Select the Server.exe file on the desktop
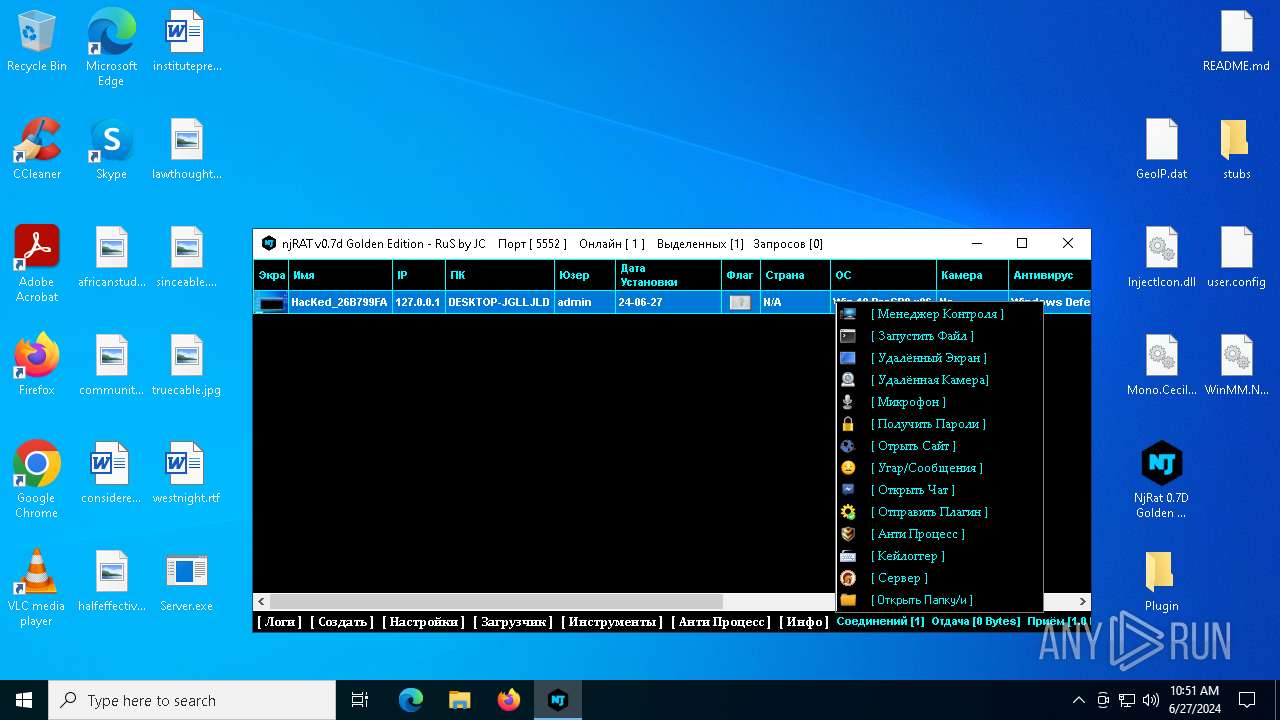Viewport: 1280px width, 720px height. tap(186, 580)
